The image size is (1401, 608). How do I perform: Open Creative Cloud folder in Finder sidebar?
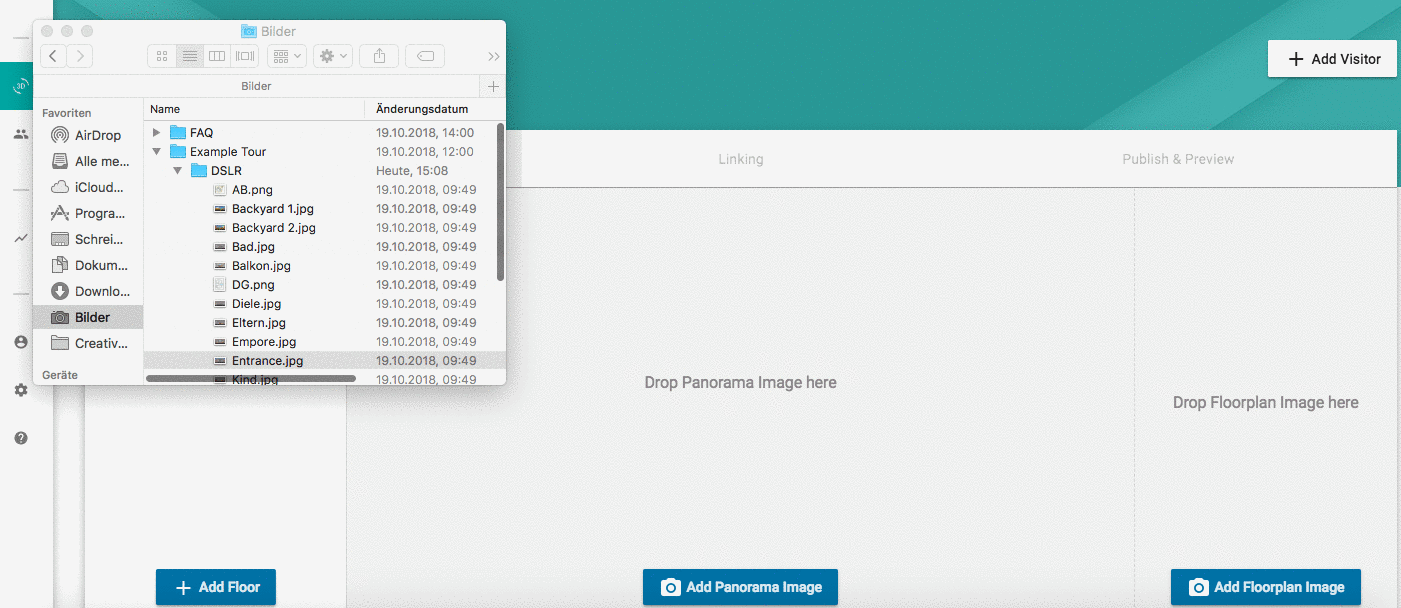coord(88,343)
